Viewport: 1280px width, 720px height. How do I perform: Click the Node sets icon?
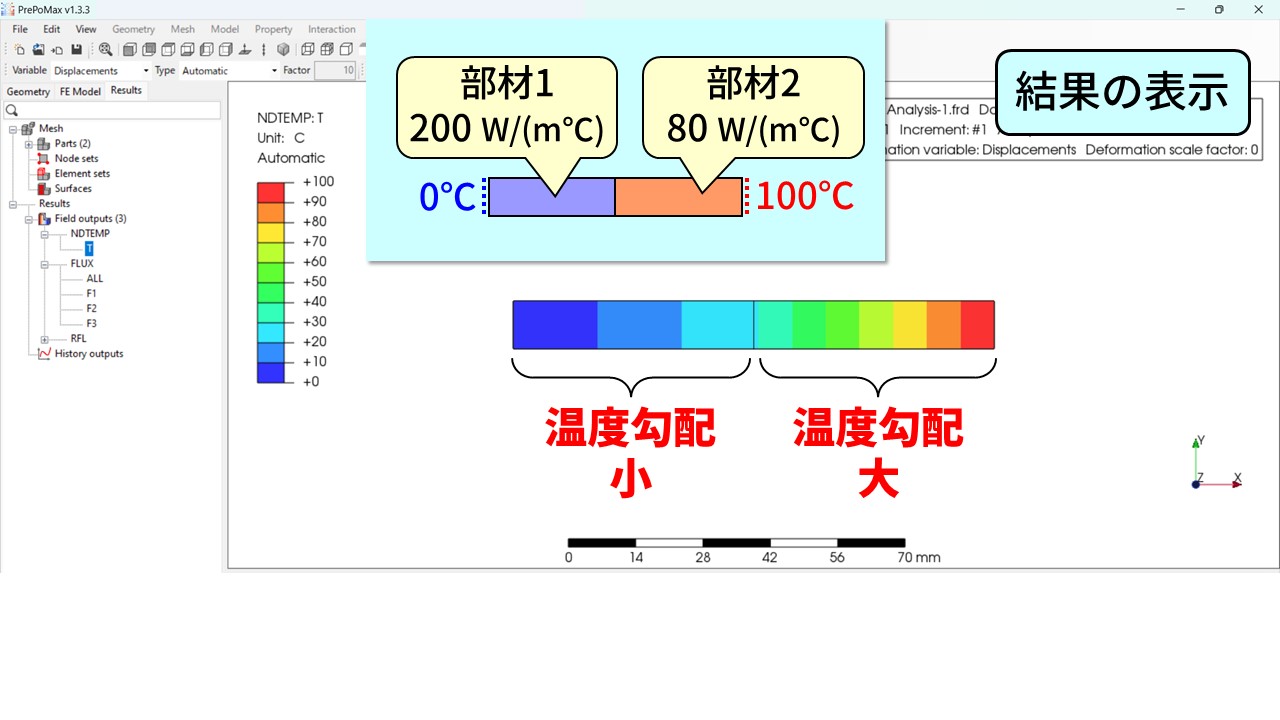[x=43, y=158]
